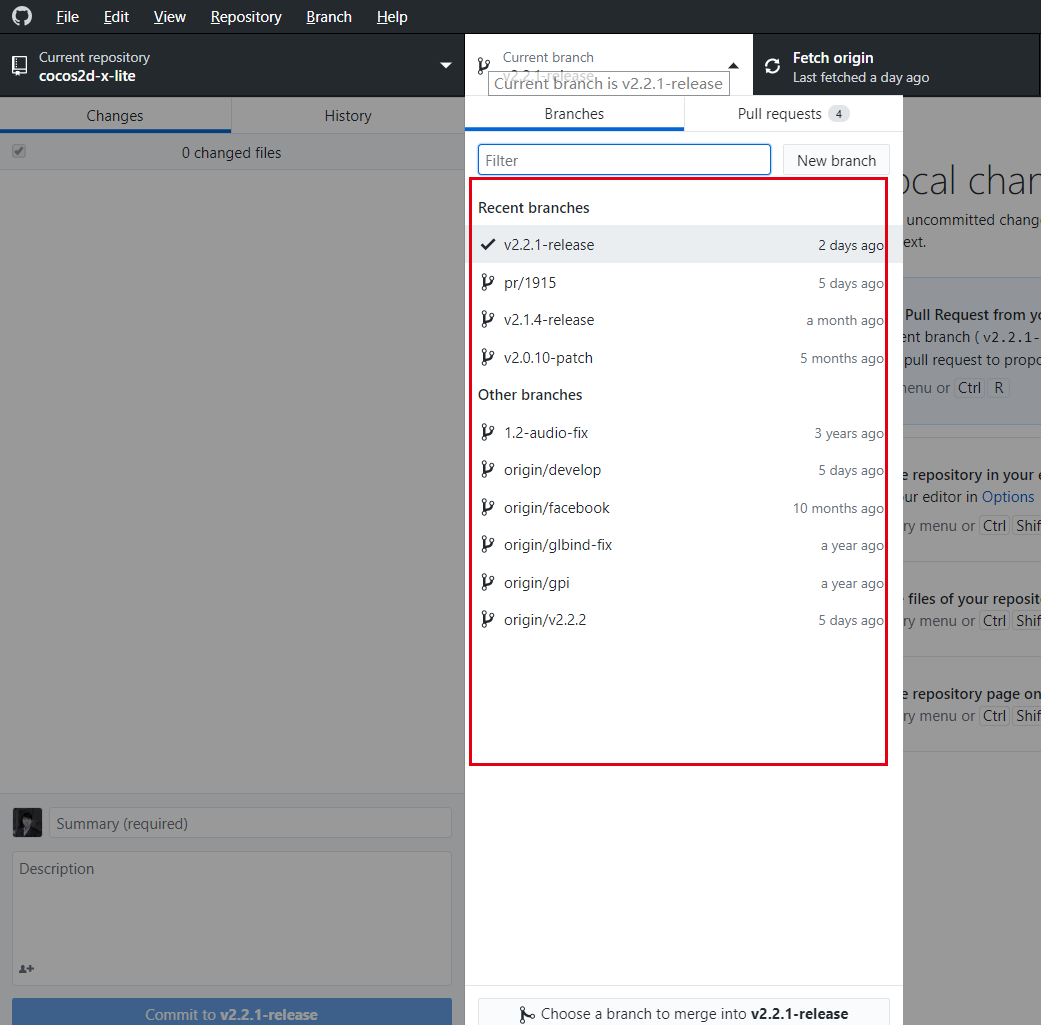Switch to the History tab
The height and width of the screenshot is (1025, 1041).
(348, 116)
